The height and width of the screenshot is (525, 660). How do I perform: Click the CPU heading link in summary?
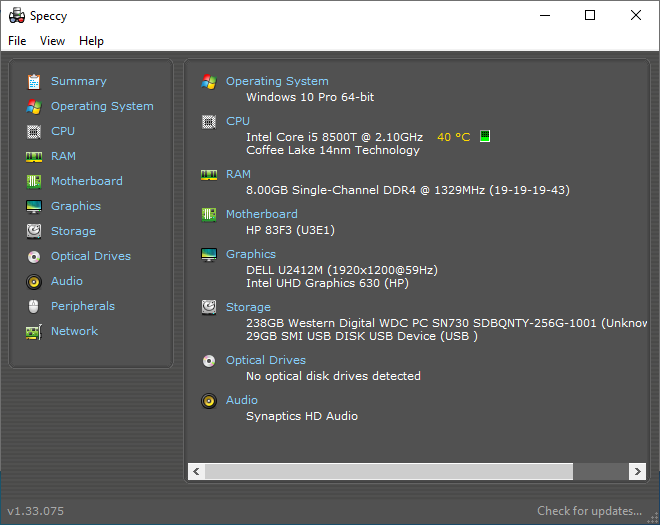[238, 121]
